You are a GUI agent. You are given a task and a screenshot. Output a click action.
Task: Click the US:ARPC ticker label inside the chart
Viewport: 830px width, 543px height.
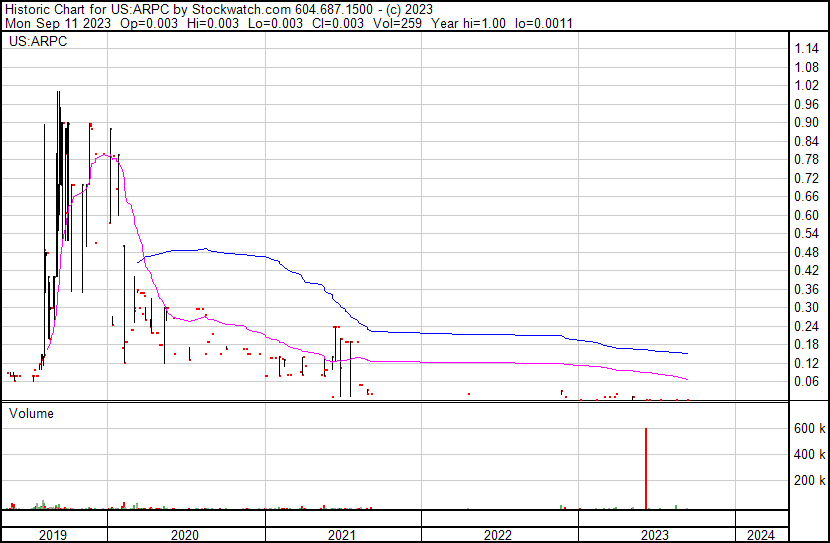pos(35,43)
